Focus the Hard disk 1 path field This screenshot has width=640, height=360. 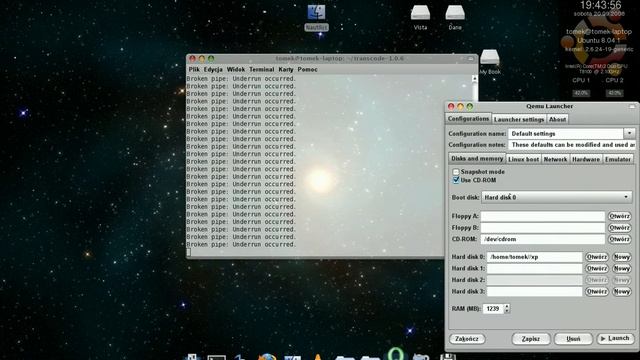pos(534,268)
